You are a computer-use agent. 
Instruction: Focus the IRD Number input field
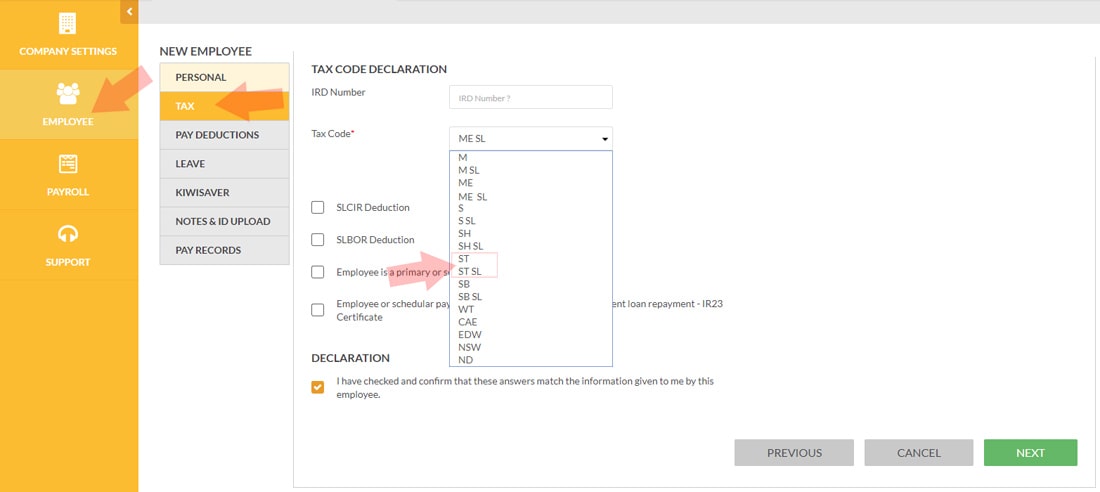[531, 98]
